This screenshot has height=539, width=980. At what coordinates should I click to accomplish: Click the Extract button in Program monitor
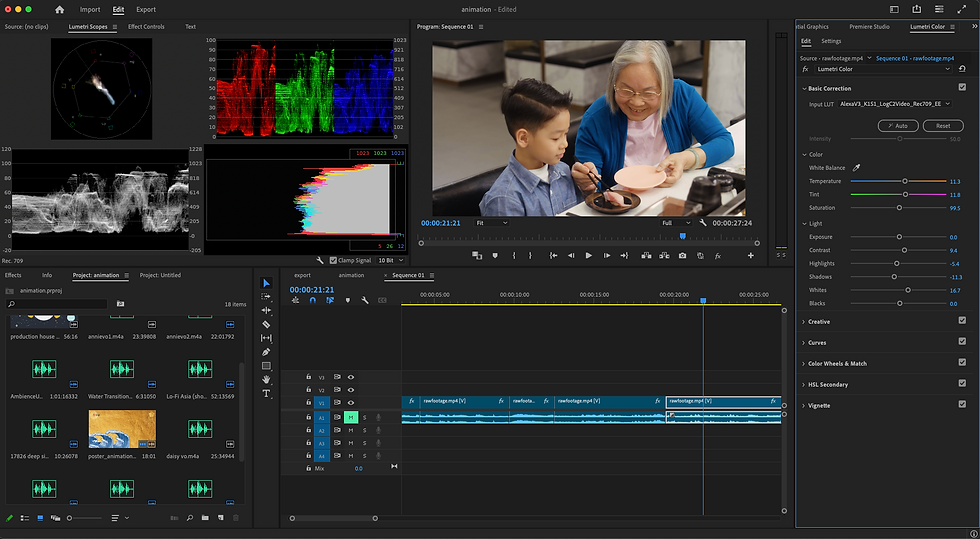point(664,256)
